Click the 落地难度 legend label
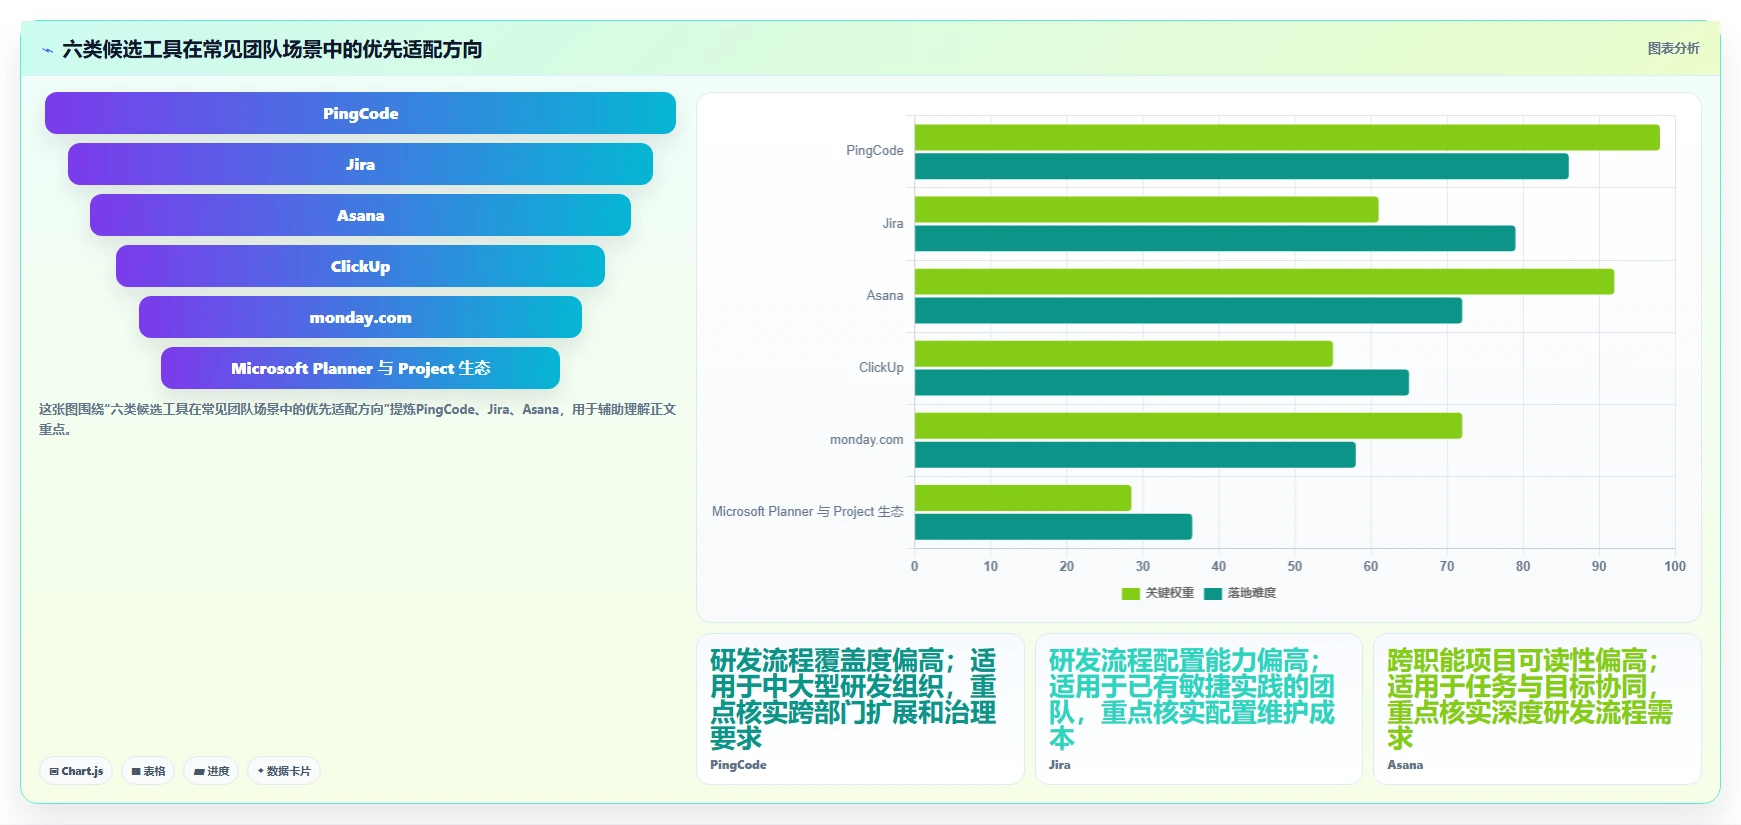This screenshot has height=825, width=1741. tap(1252, 593)
